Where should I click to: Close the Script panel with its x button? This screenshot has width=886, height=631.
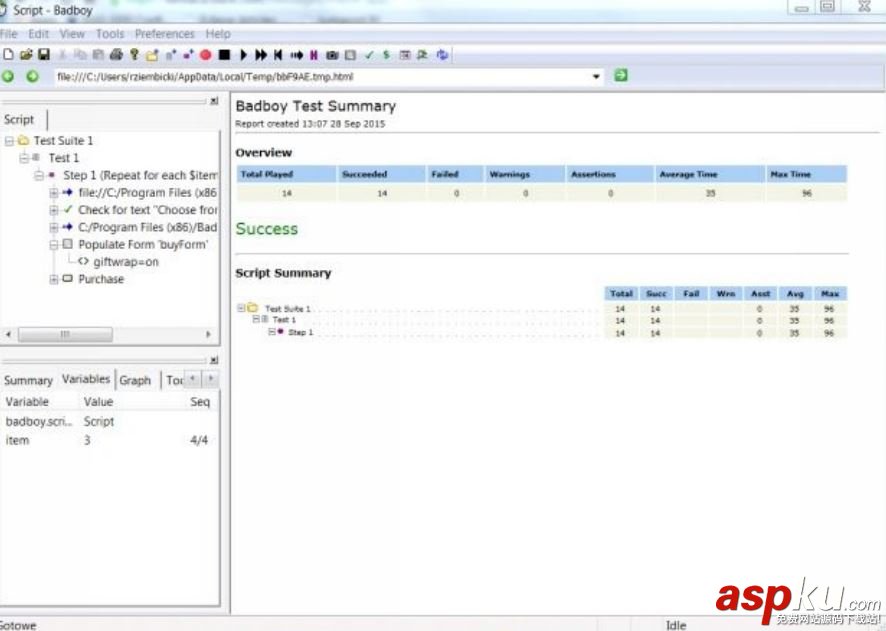[214, 101]
